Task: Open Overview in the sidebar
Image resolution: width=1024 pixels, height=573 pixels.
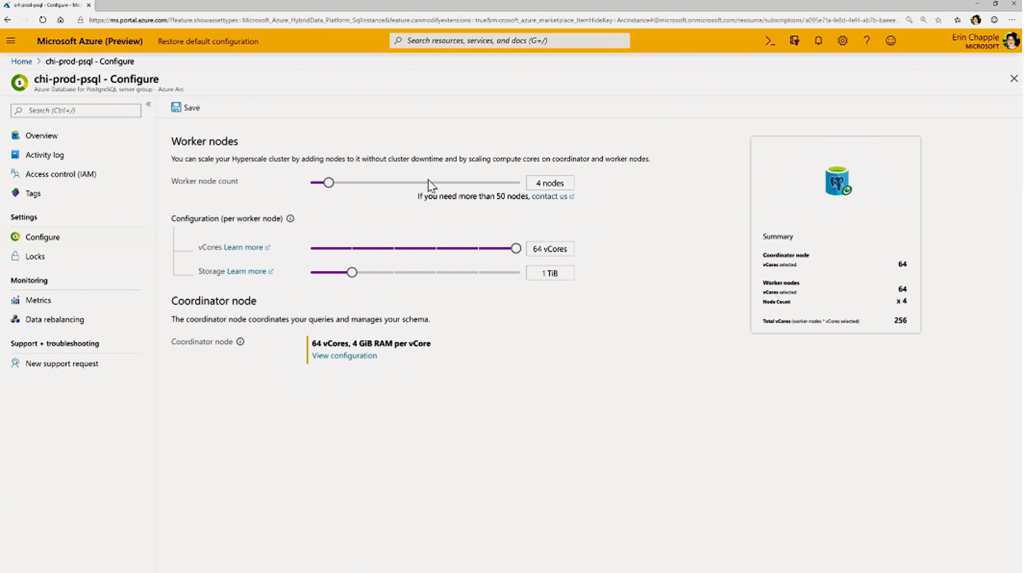Action: click(x=41, y=136)
